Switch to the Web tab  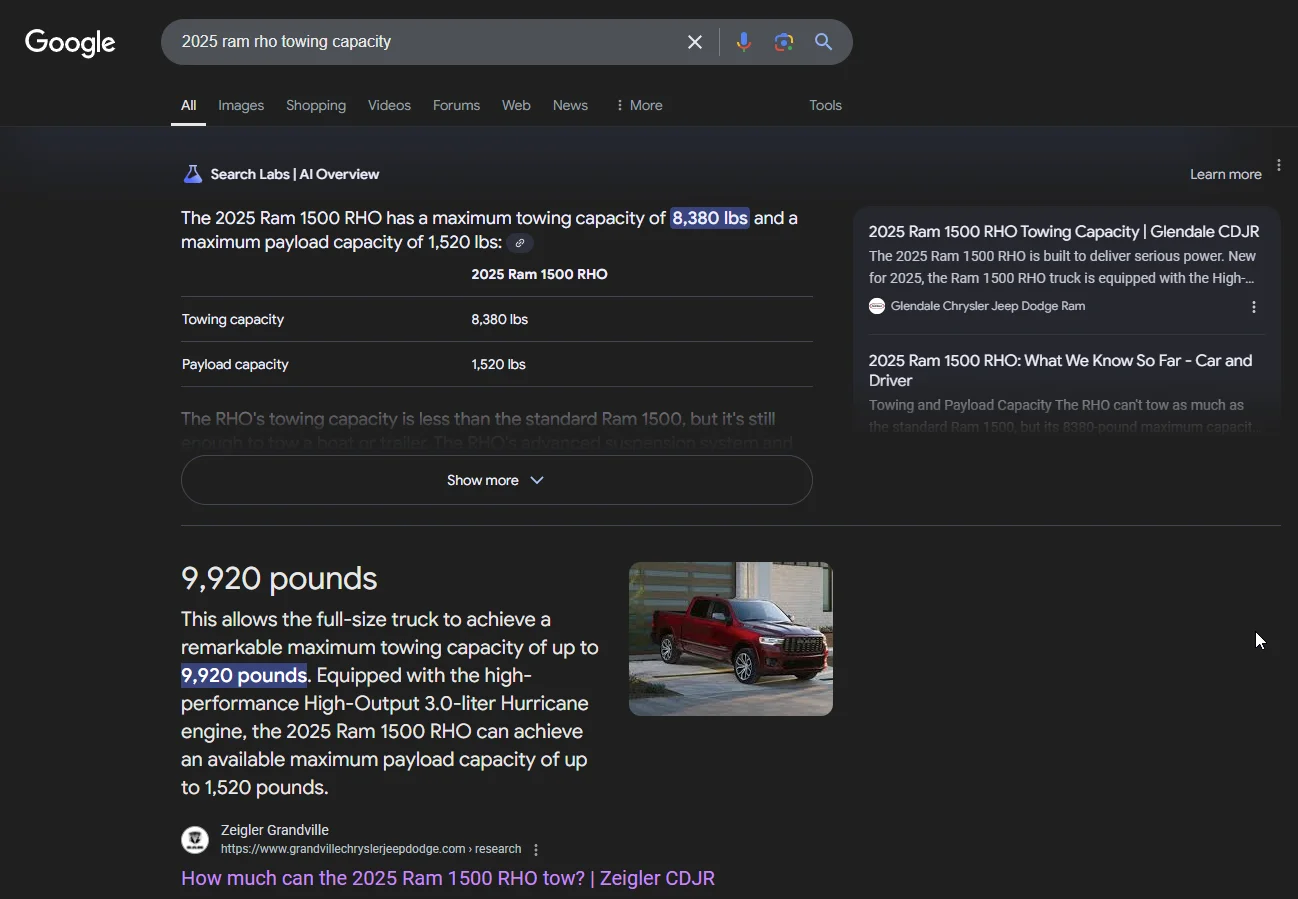point(516,105)
